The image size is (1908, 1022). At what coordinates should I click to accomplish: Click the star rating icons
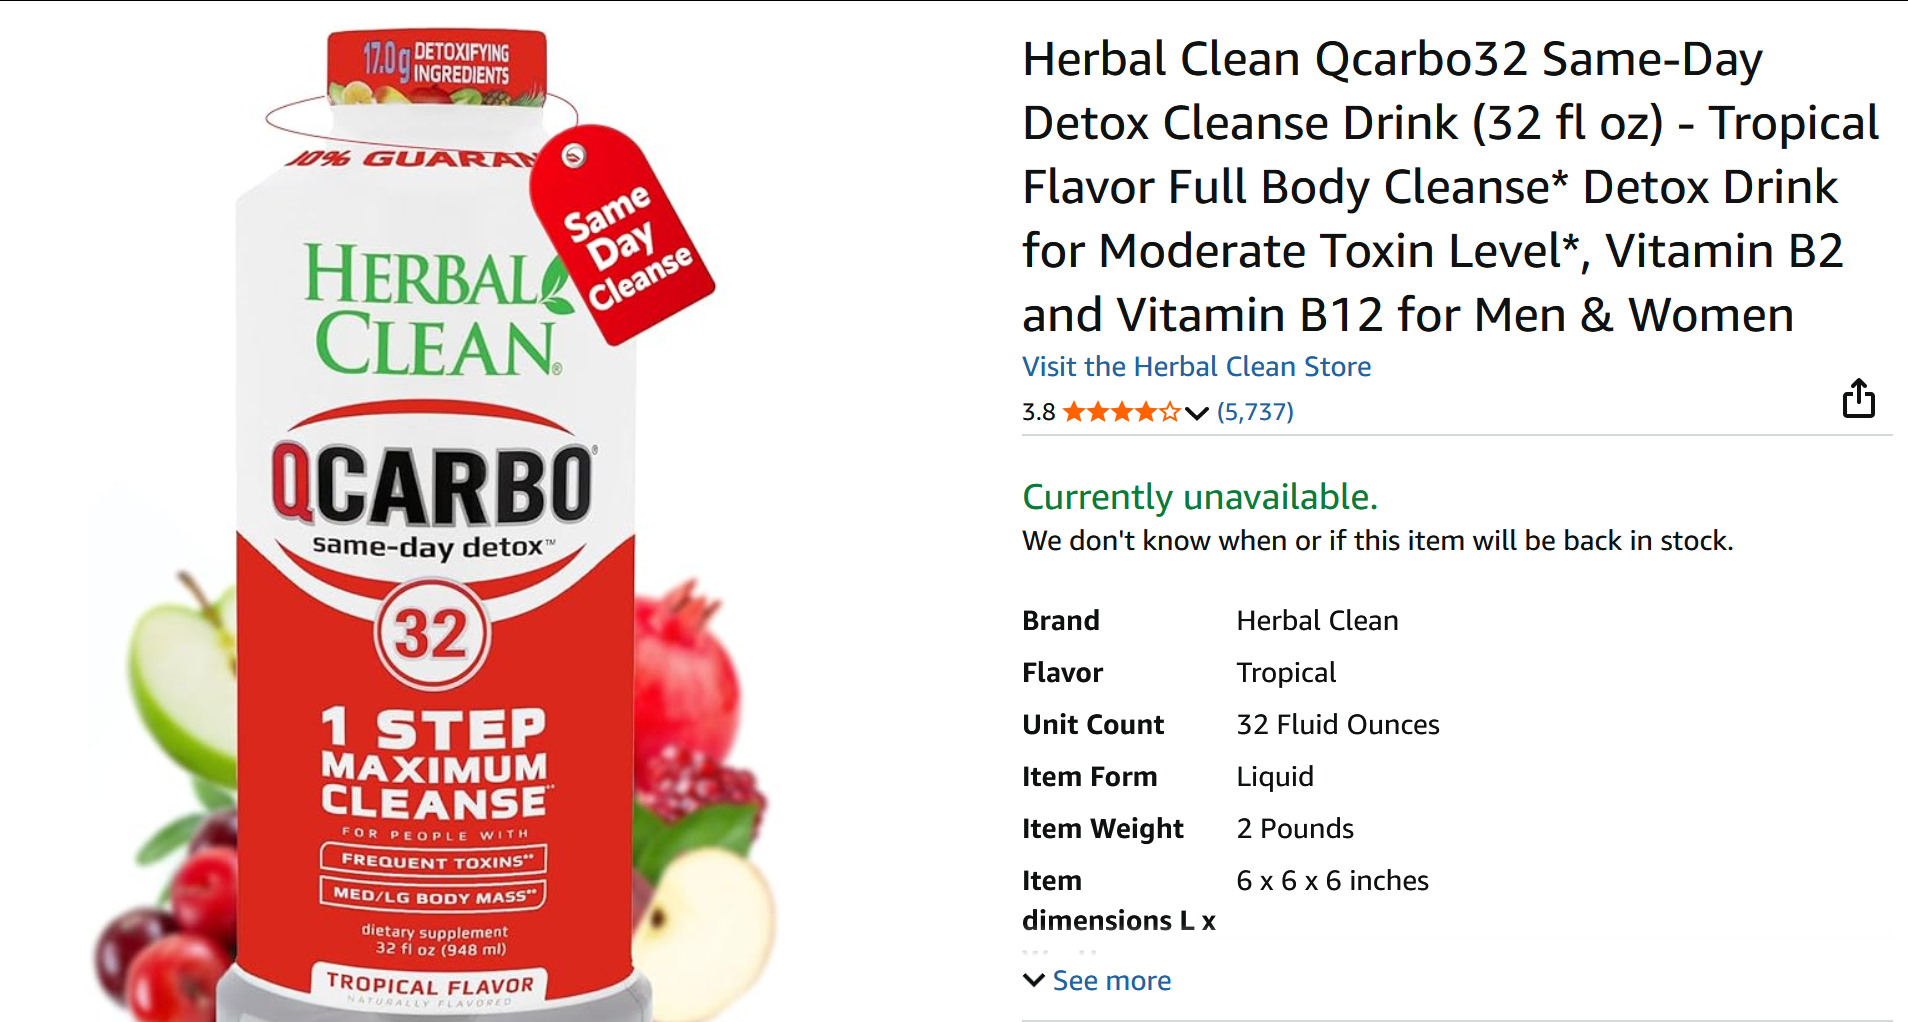pos(1122,412)
